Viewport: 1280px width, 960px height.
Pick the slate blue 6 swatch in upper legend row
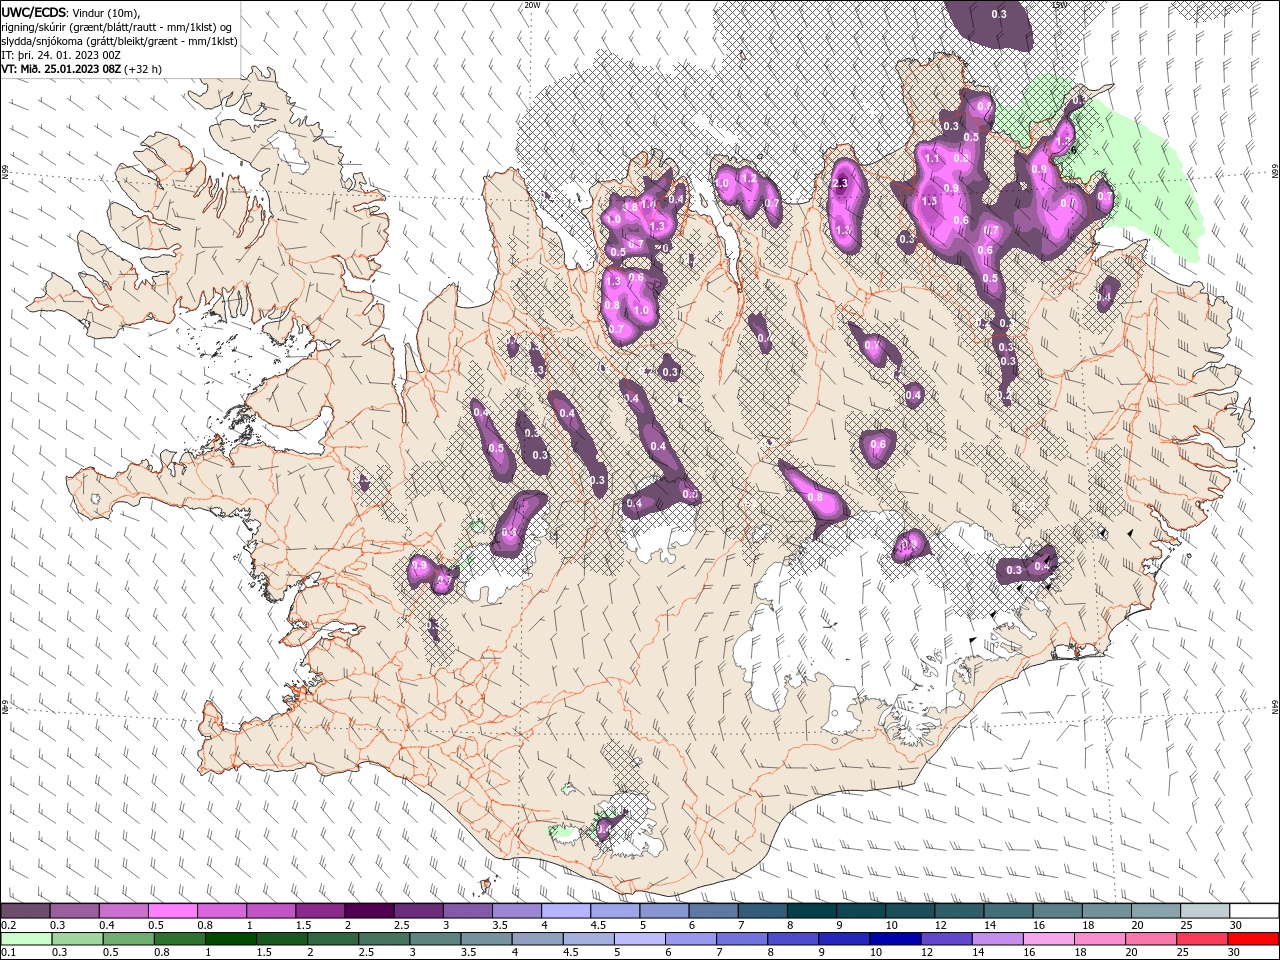713,911
